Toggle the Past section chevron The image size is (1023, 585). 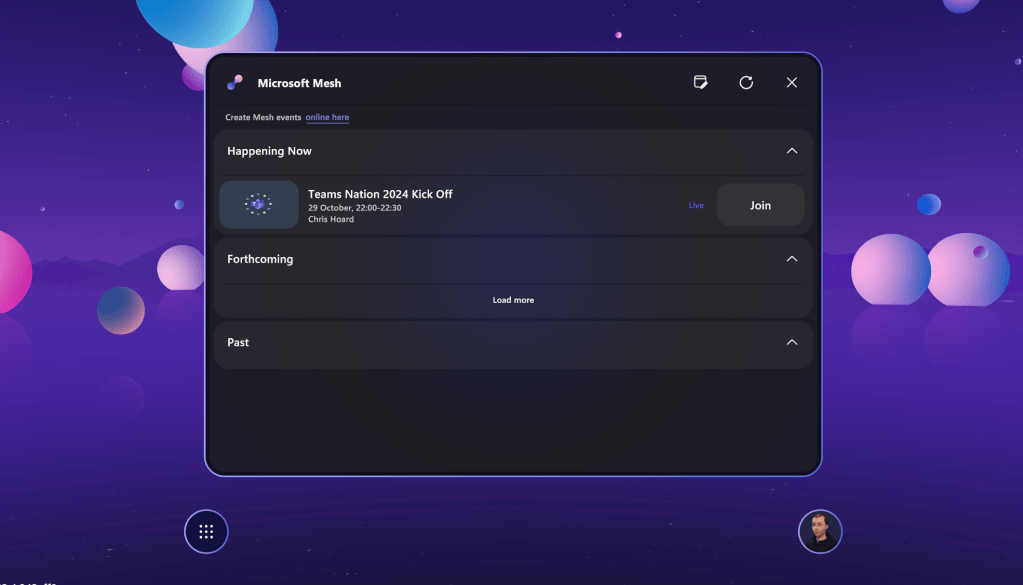click(x=792, y=342)
